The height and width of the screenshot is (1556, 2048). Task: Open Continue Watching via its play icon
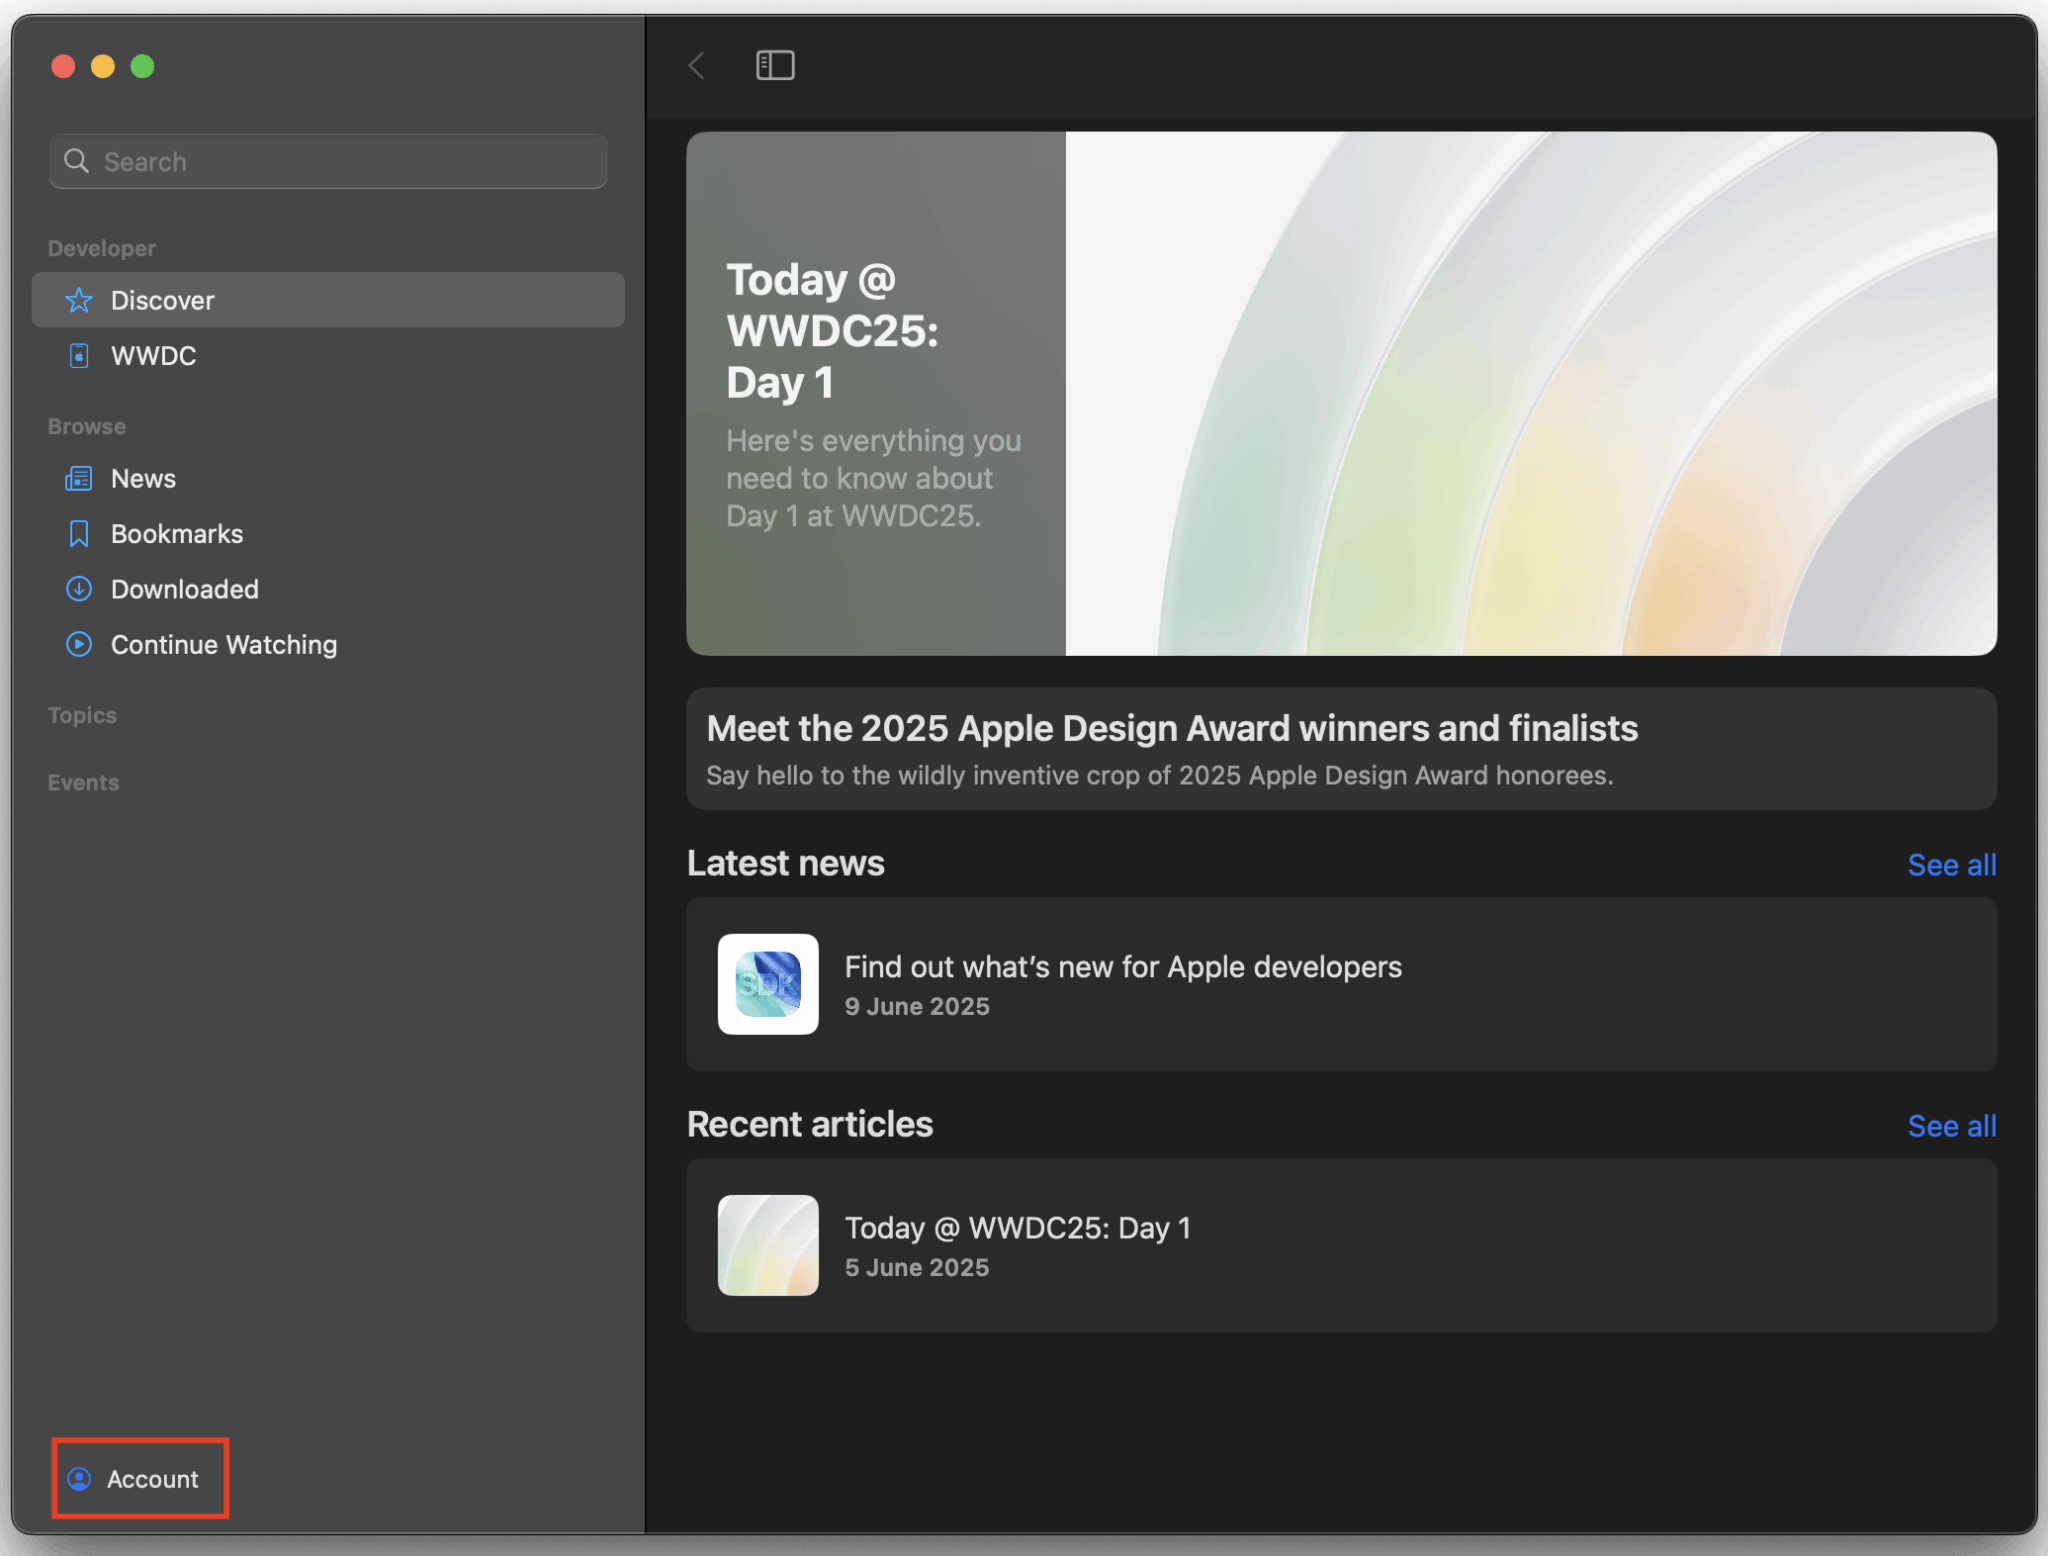tap(79, 644)
